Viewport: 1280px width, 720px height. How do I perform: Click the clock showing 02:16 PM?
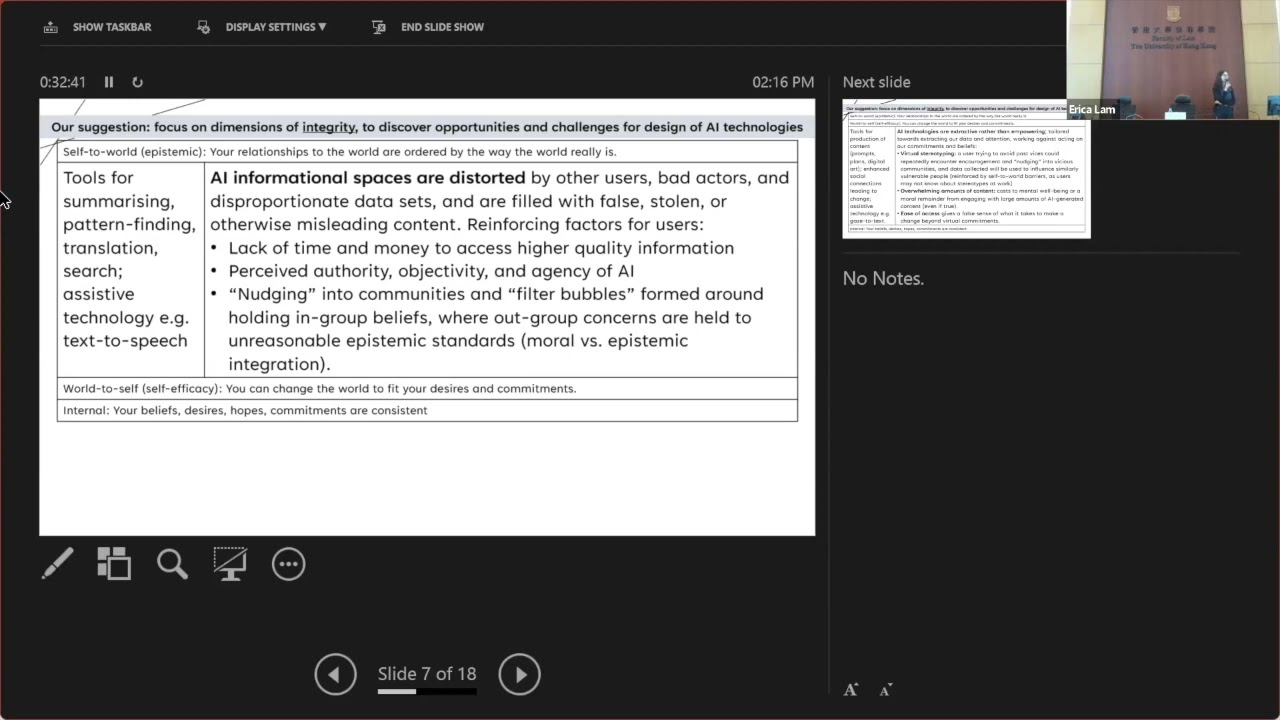783,82
